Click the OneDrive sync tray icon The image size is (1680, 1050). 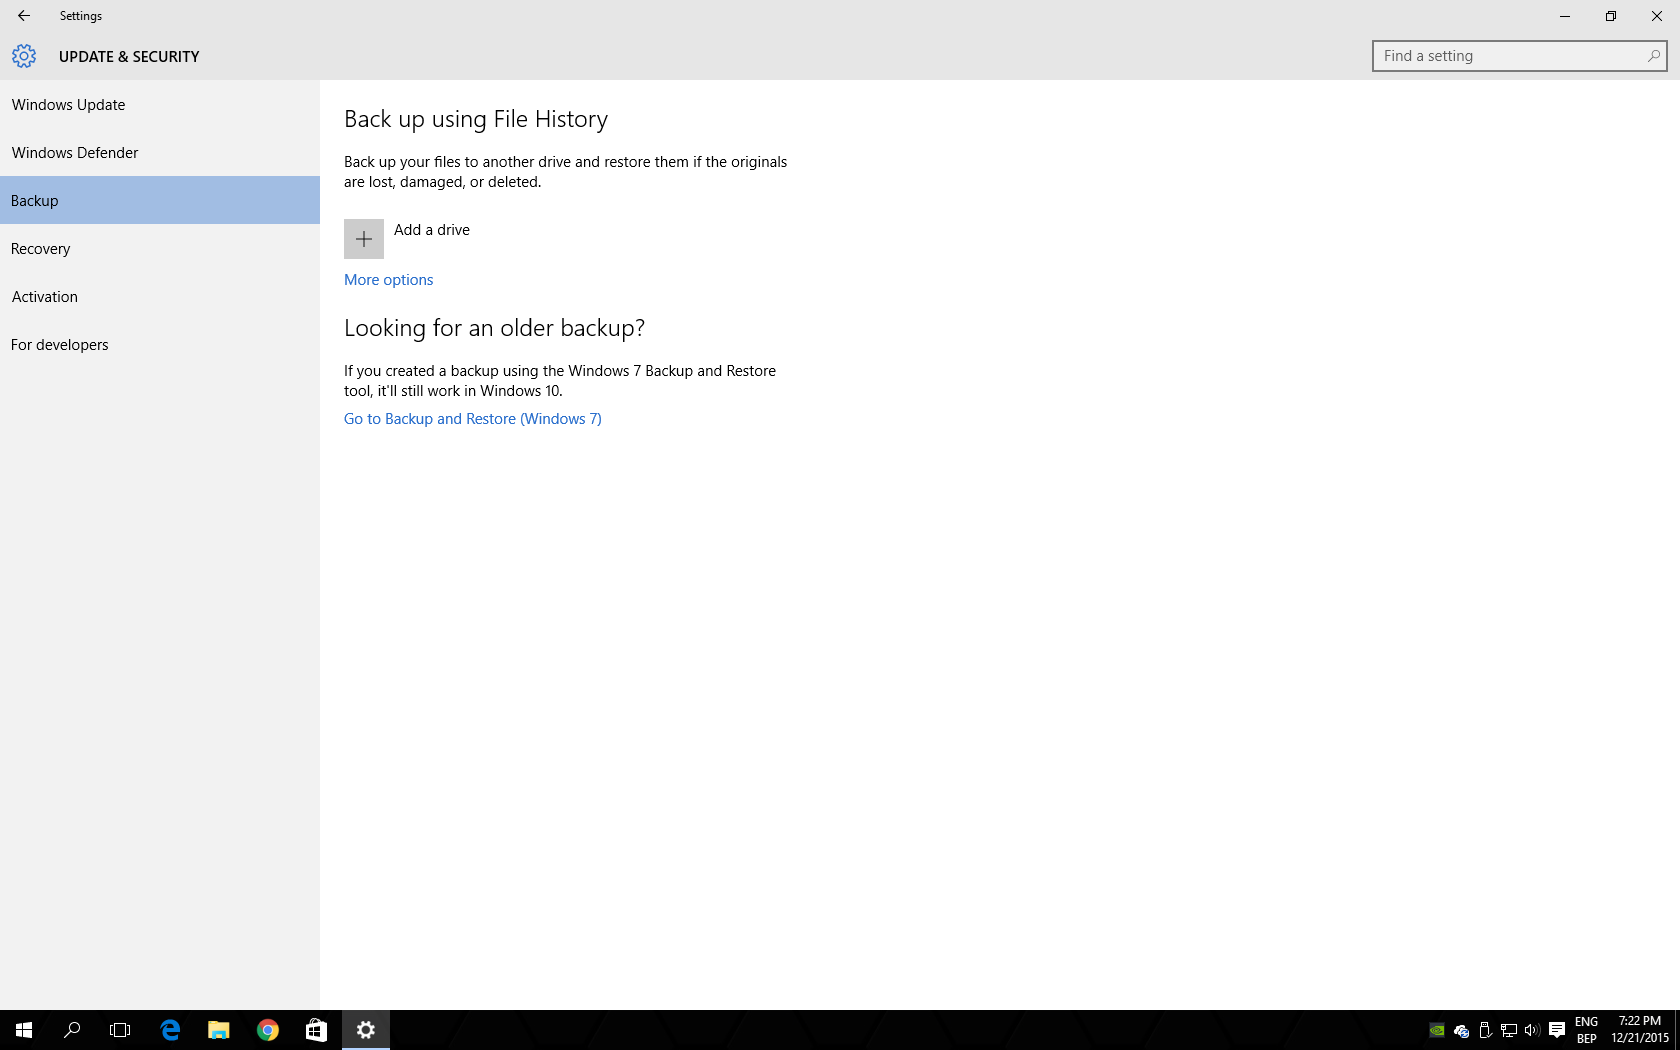point(1461,1030)
